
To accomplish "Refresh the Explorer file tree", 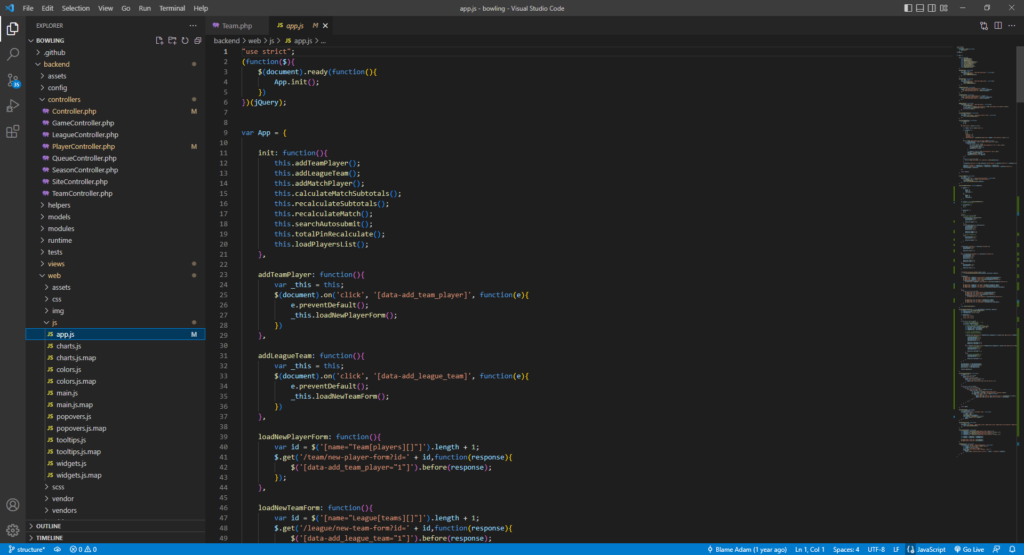I will (x=185, y=40).
